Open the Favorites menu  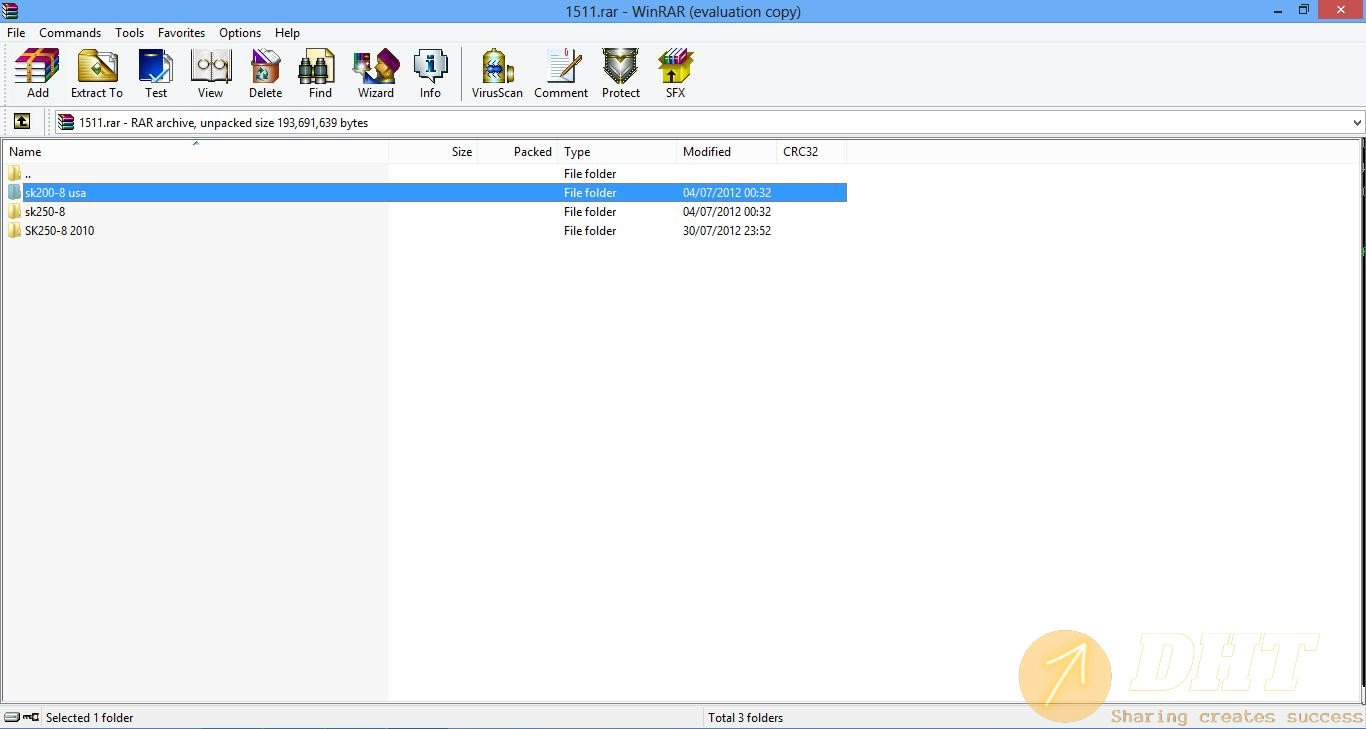point(181,32)
